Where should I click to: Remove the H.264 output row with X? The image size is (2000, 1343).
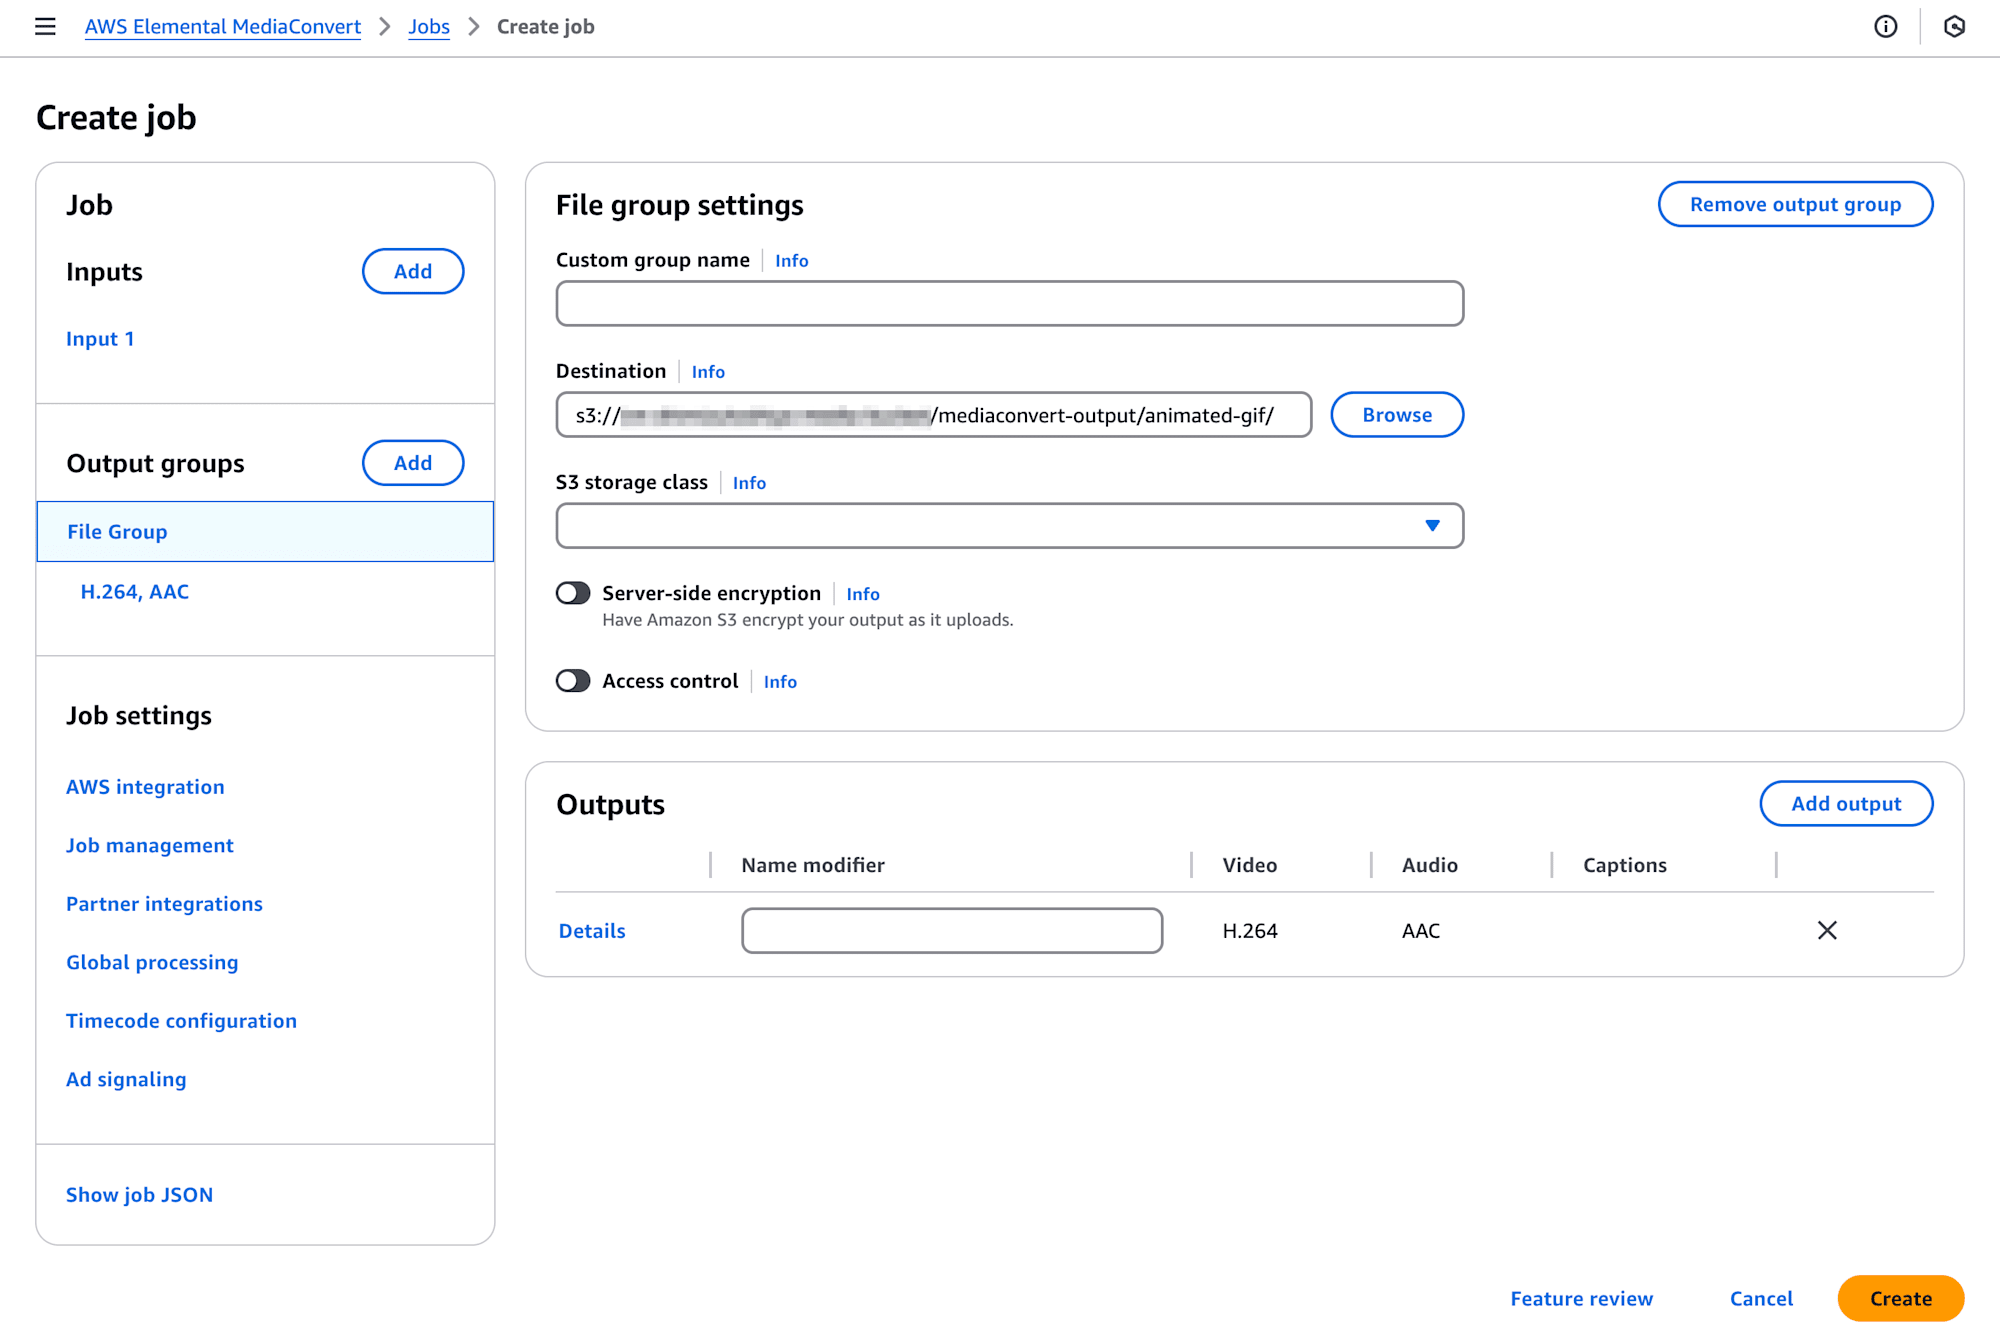1827,930
